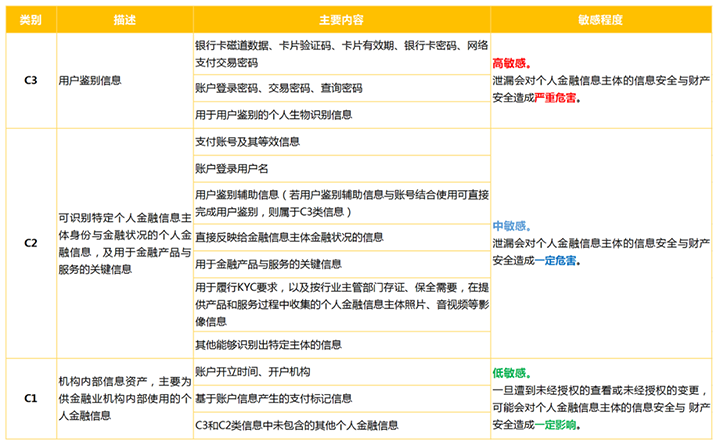Select the C1 category cell
Screen dimensions: 720x445
[x=31, y=398]
